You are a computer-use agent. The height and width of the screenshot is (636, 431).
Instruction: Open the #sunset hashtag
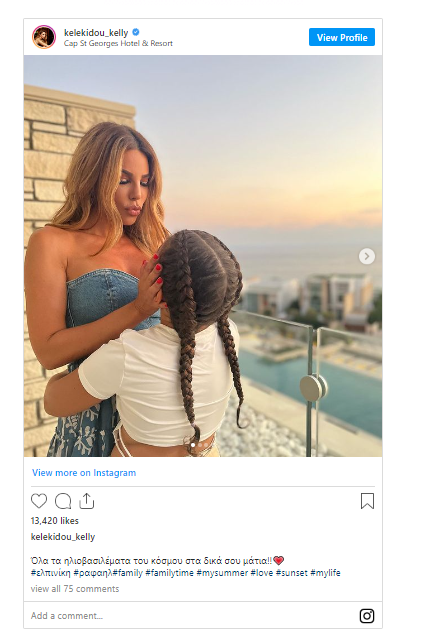pos(292,573)
